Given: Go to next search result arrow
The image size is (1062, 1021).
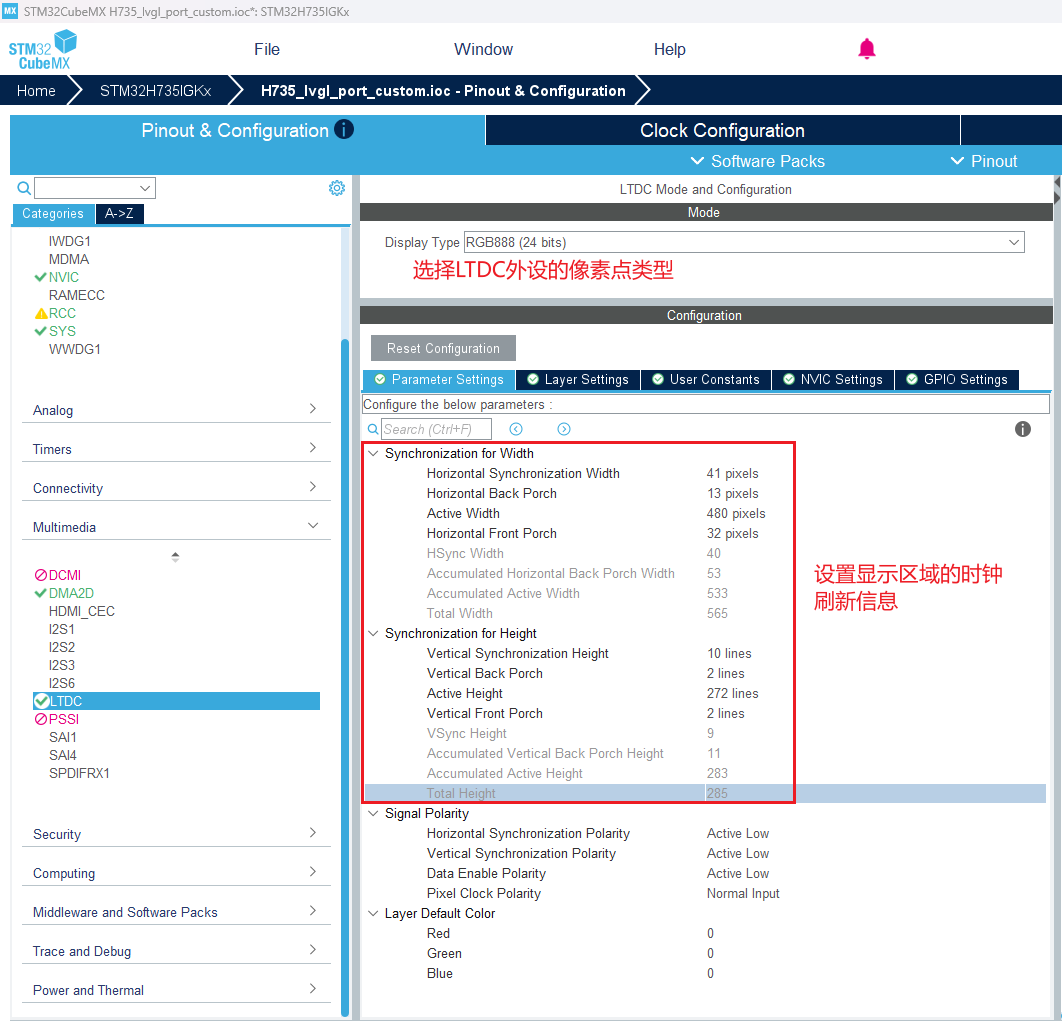Looking at the screenshot, I should [x=564, y=429].
